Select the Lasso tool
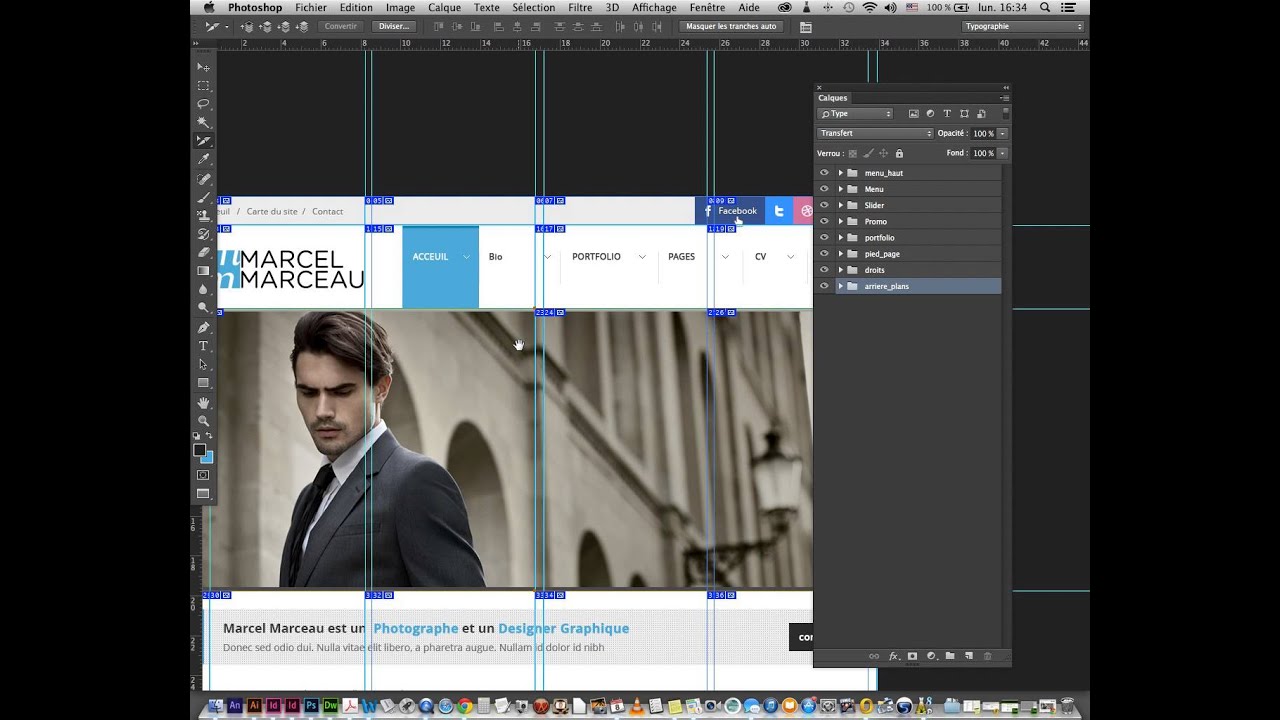 tap(203, 104)
